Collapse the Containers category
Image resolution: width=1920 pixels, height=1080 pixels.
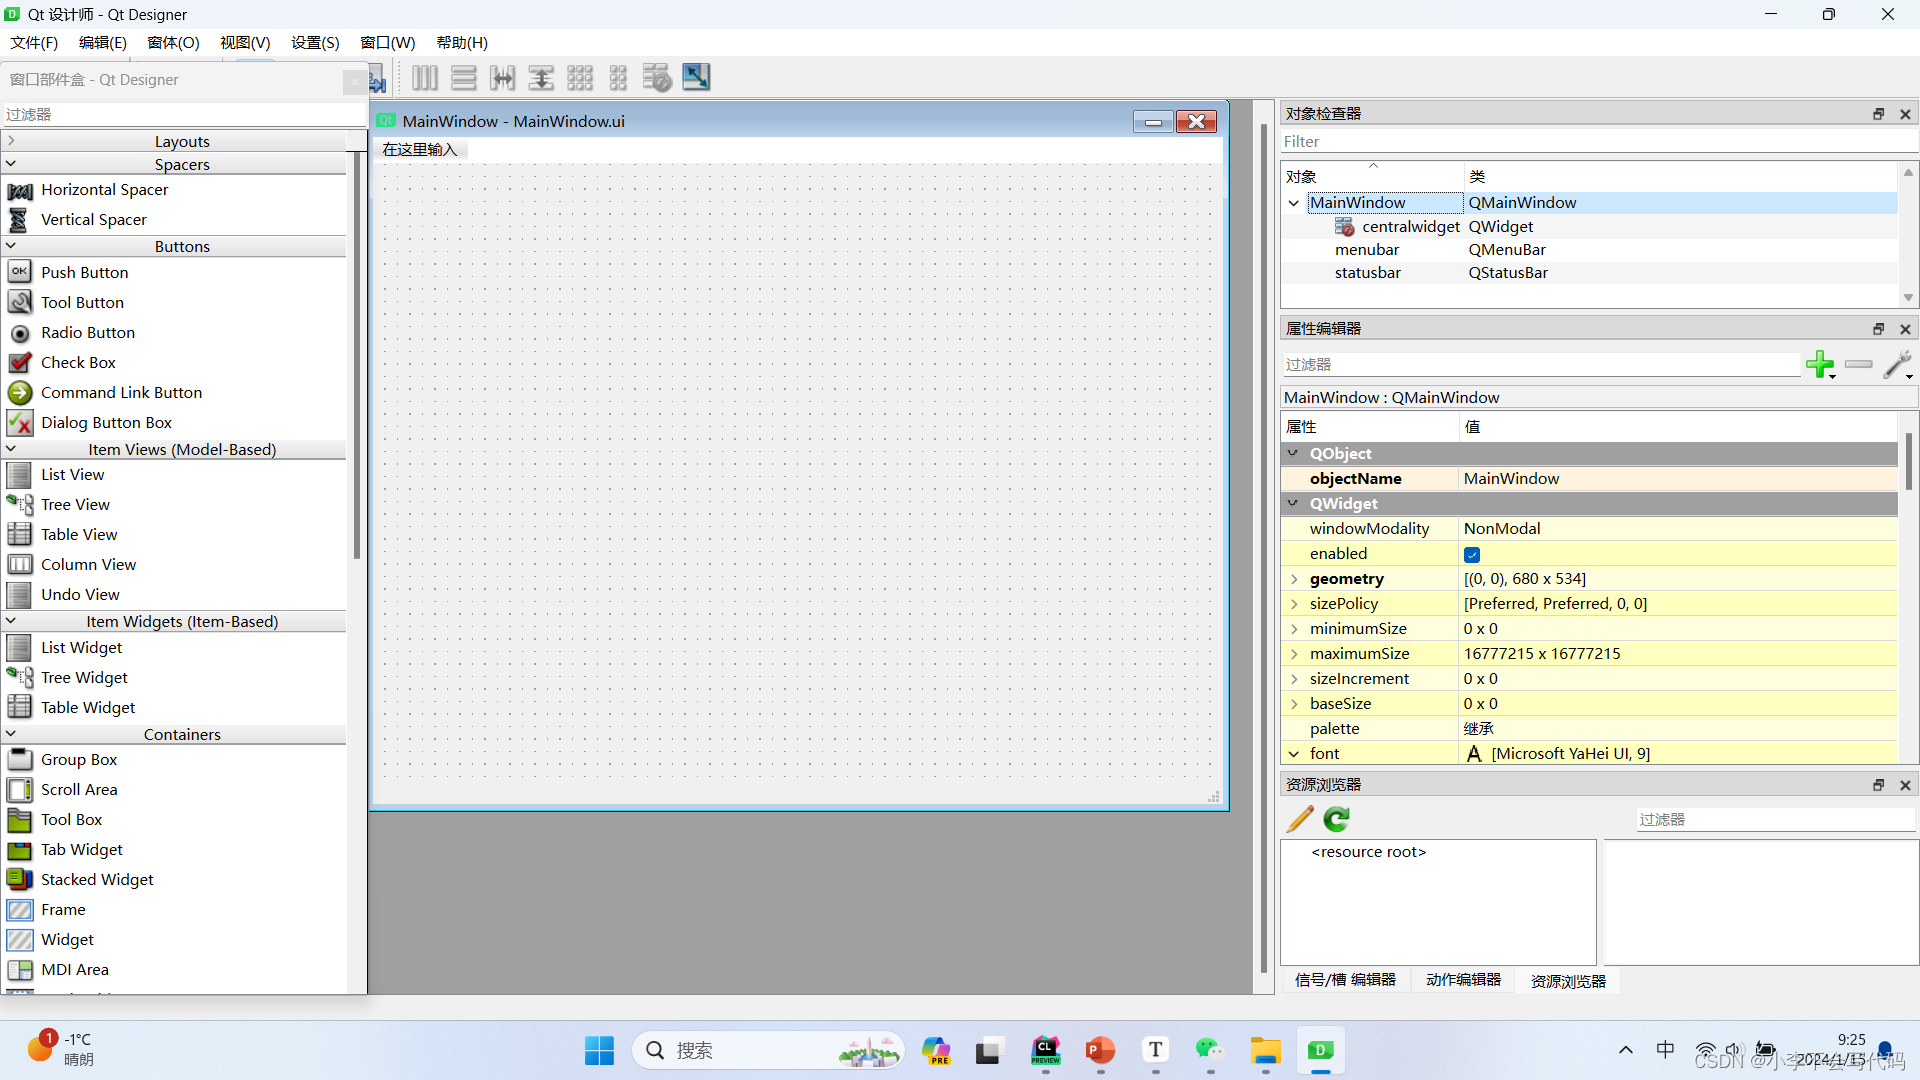(x=11, y=733)
